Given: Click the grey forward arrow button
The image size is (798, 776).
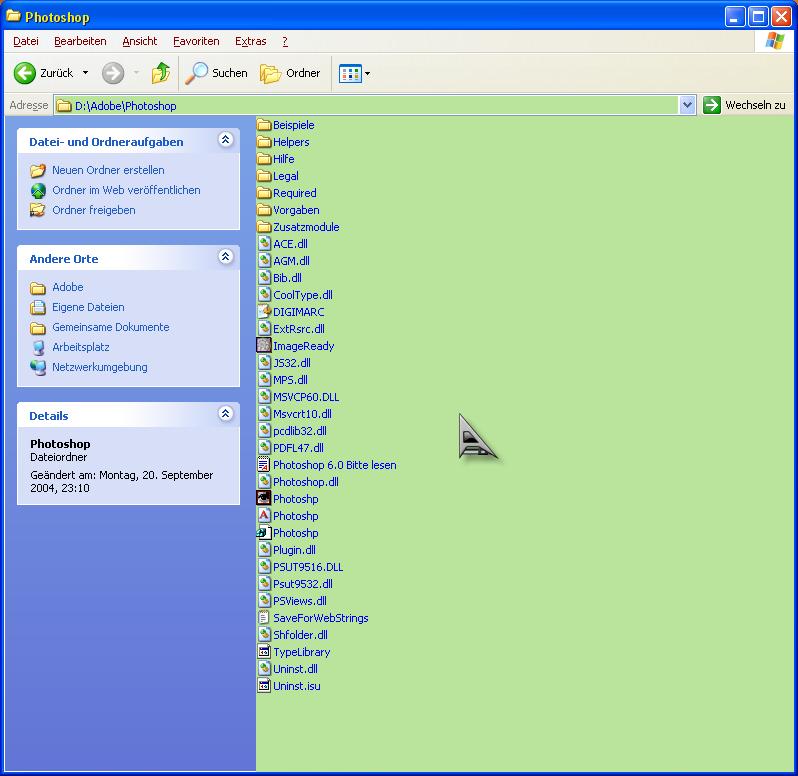Looking at the screenshot, I should coord(113,73).
